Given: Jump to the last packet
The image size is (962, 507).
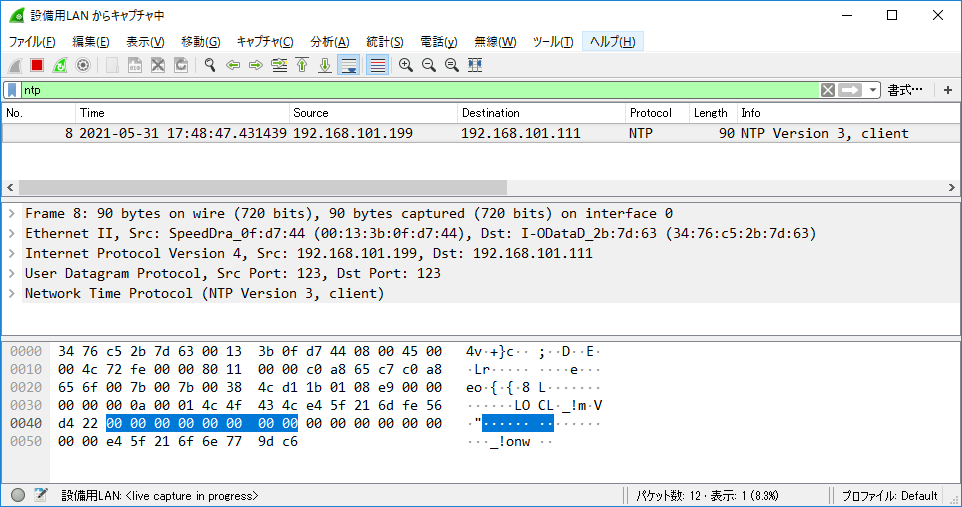Looking at the screenshot, I should coord(325,65).
